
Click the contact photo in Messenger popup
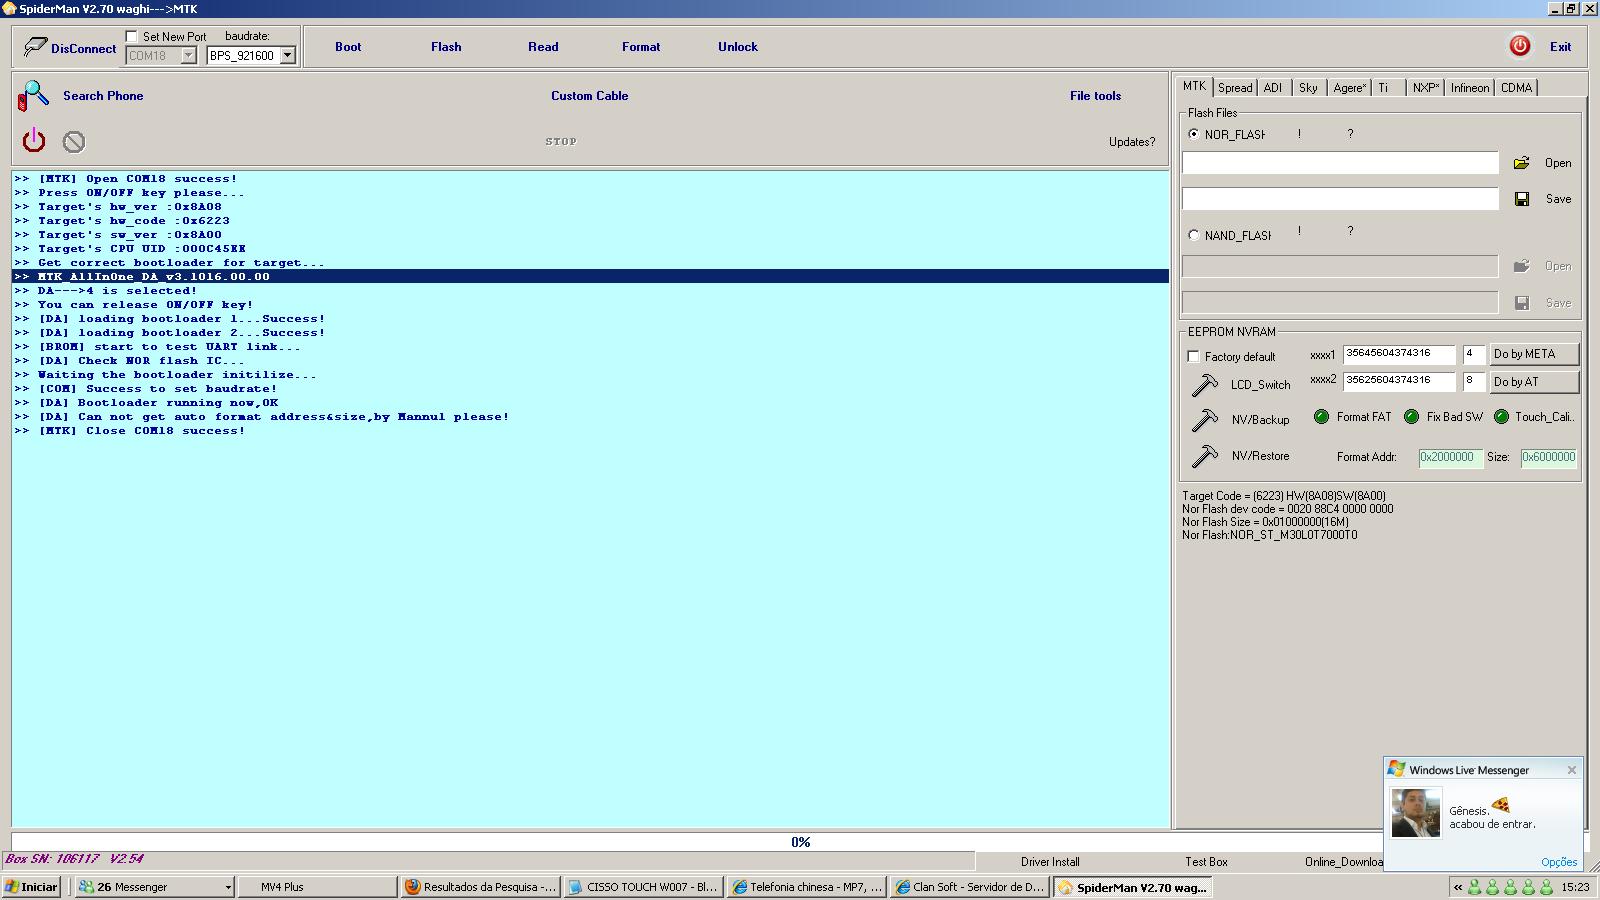1416,813
